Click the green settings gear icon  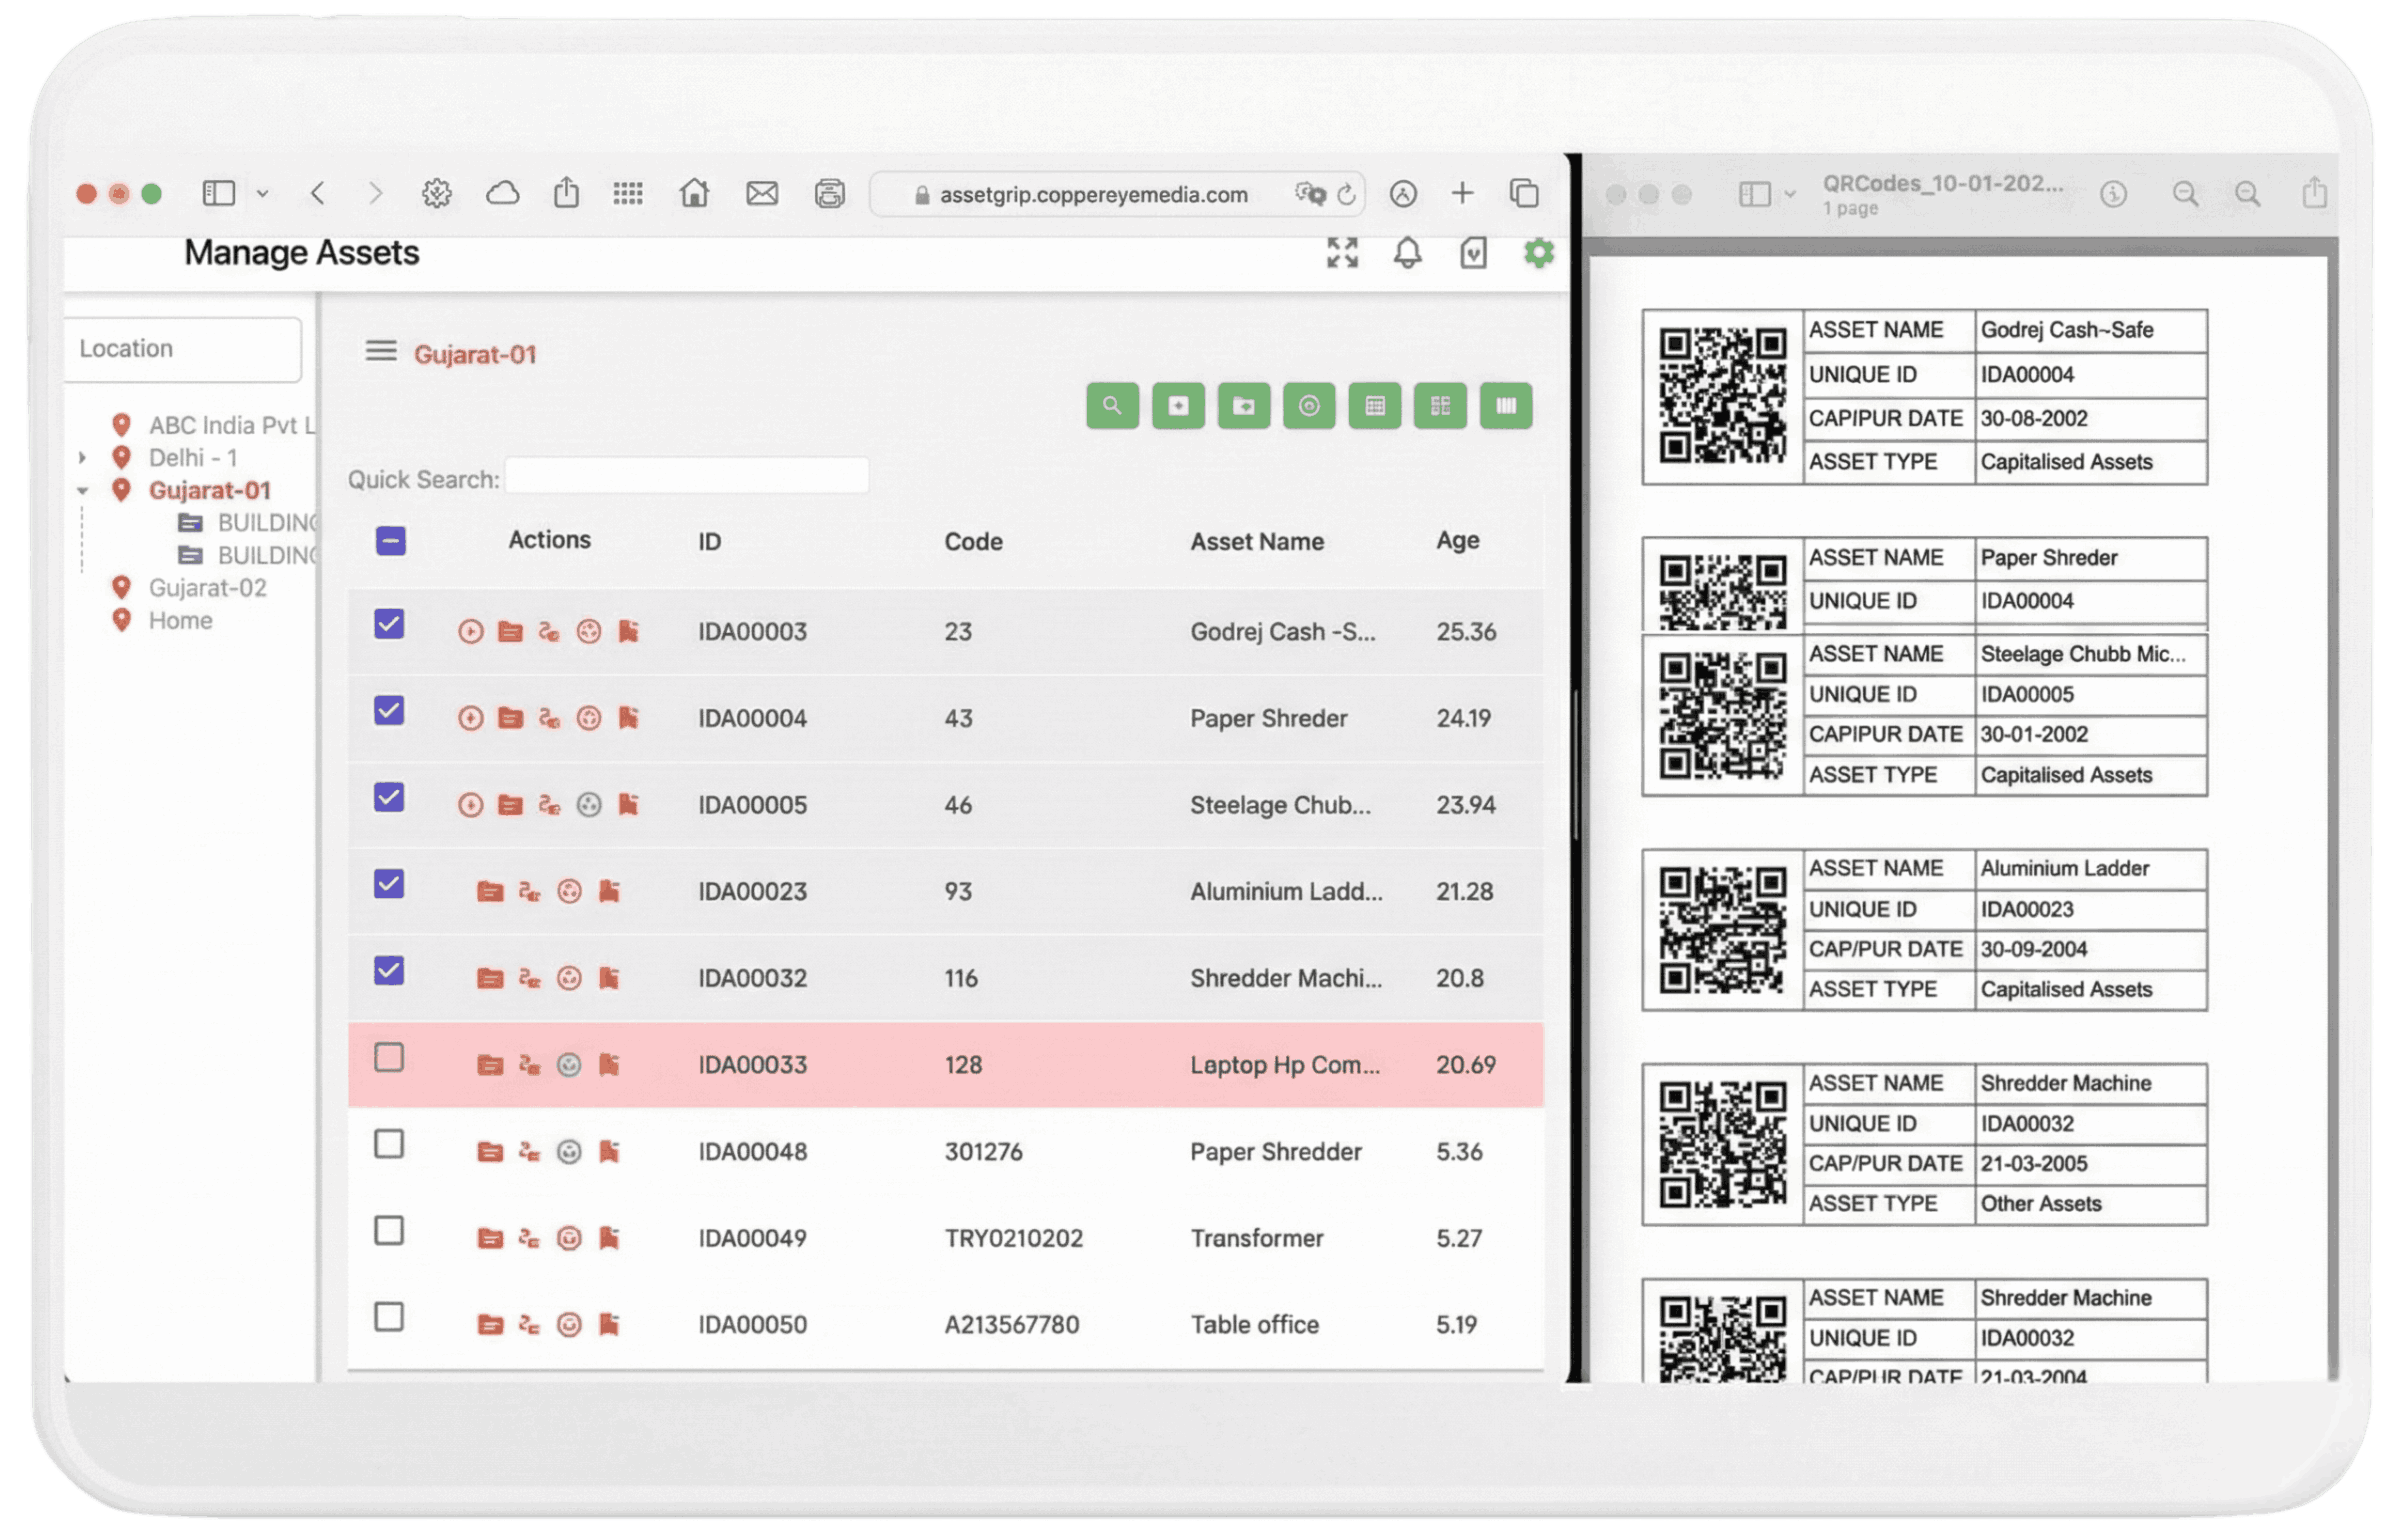click(1538, 253)
